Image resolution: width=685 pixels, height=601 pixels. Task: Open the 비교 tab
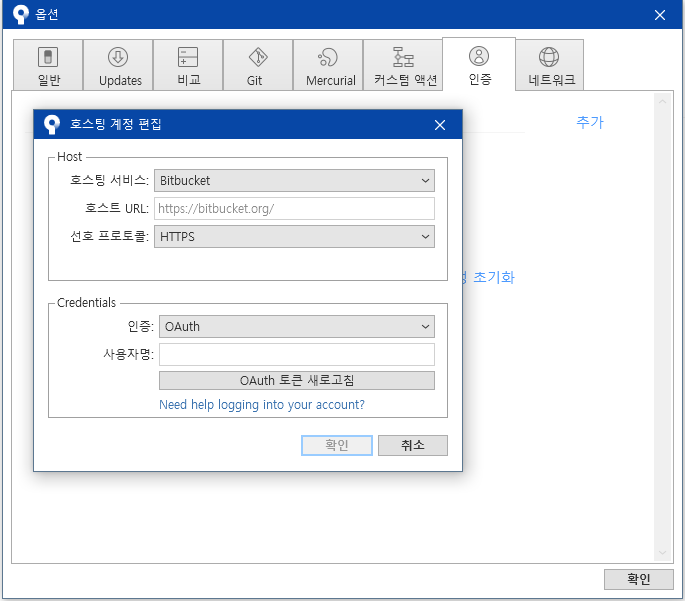tap(188, 65)
